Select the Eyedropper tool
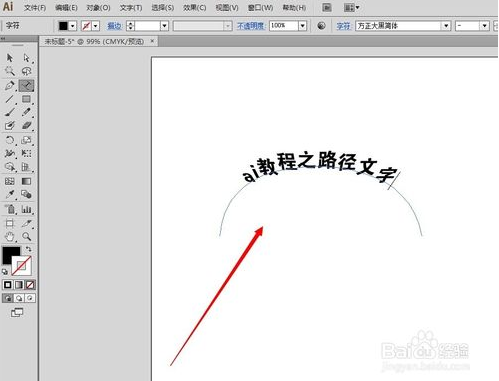 pyautogui.click(x=10, y=194)
